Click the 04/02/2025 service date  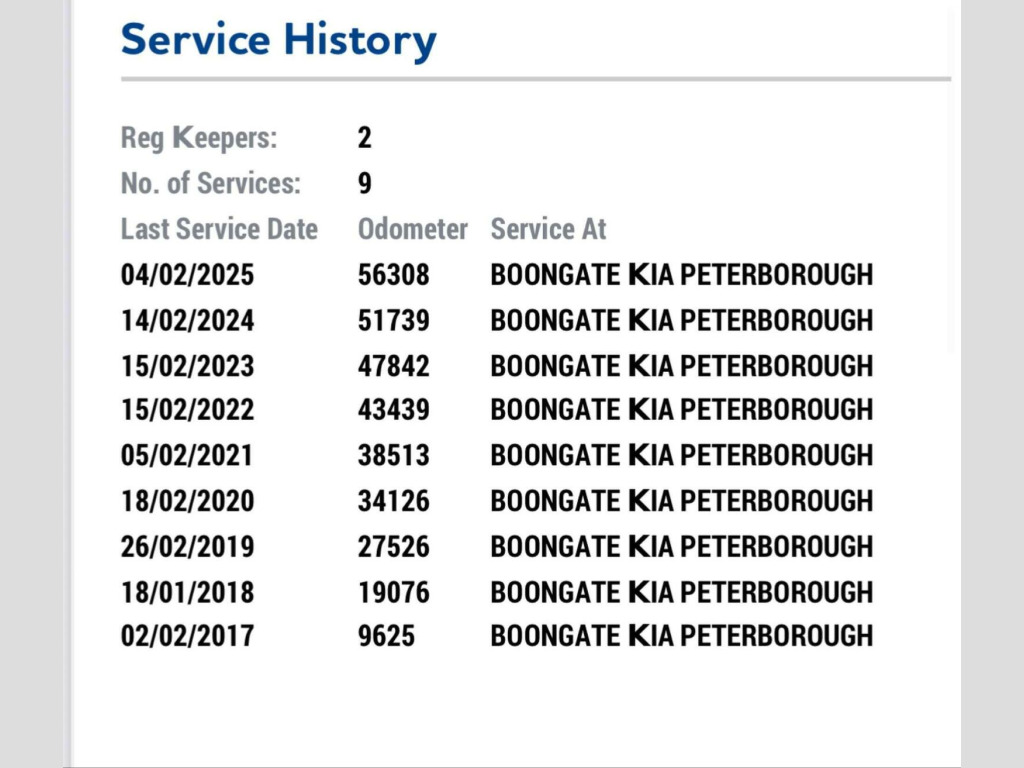tap(188, 275)
